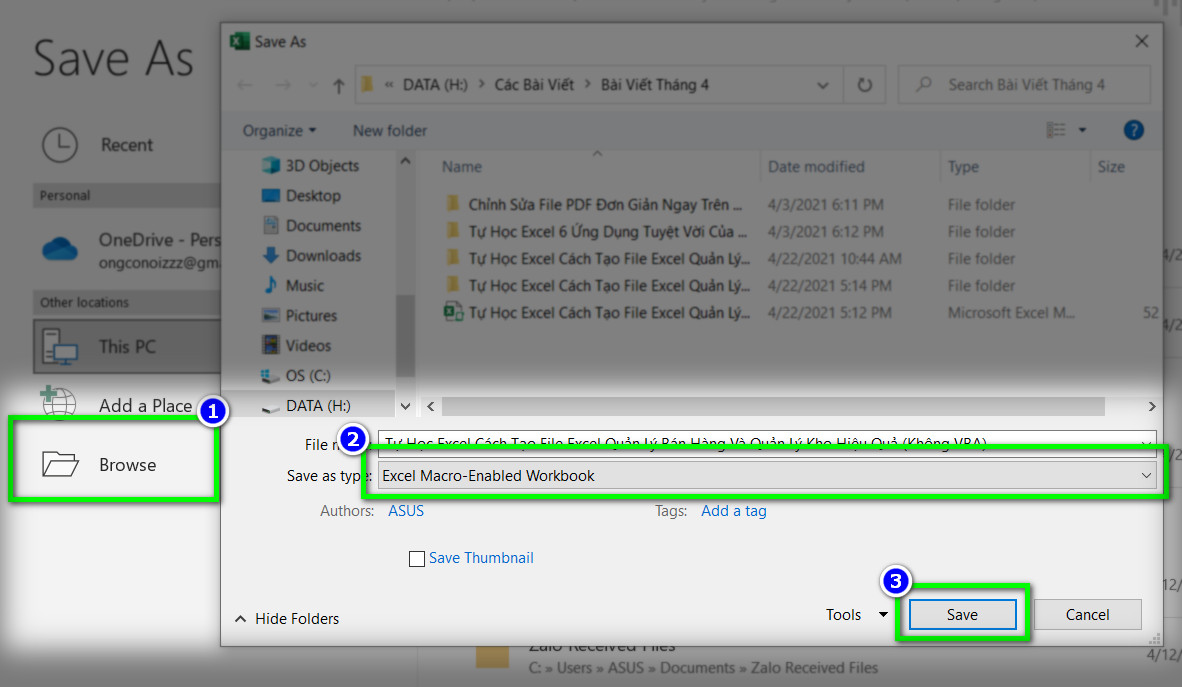Open the dialog Help question mark icon
Viewport: 1182px width, 687px height.
1133,130
